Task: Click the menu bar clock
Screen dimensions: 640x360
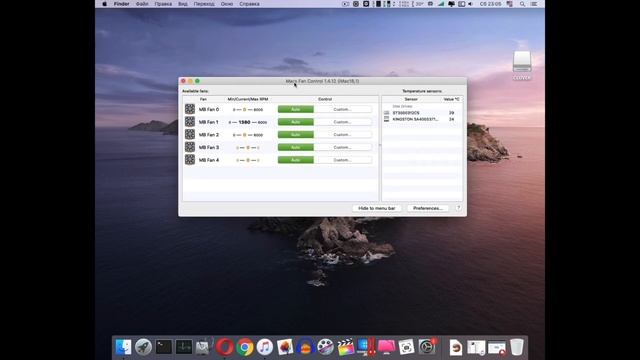Action: point(490,4)
